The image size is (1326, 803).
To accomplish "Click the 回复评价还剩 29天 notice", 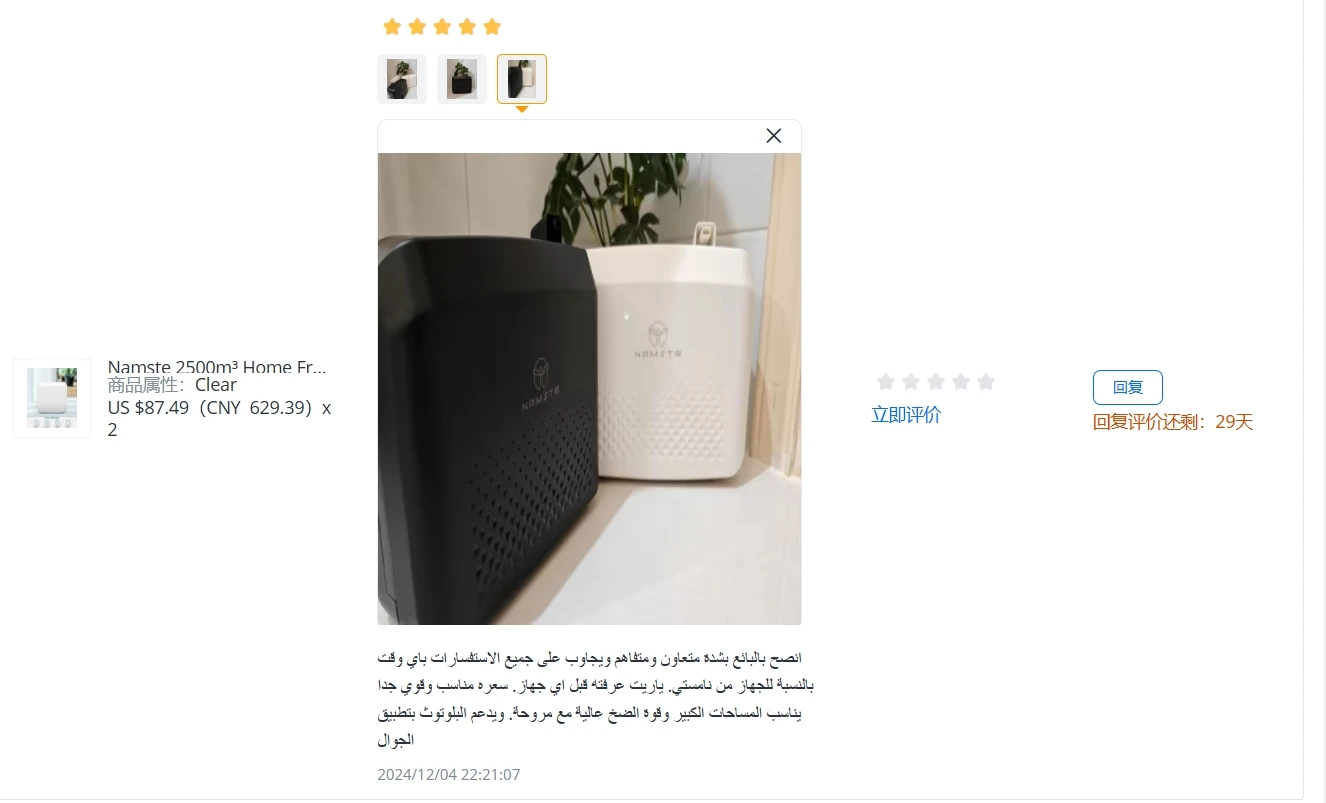I will (x=1173, y=422).
